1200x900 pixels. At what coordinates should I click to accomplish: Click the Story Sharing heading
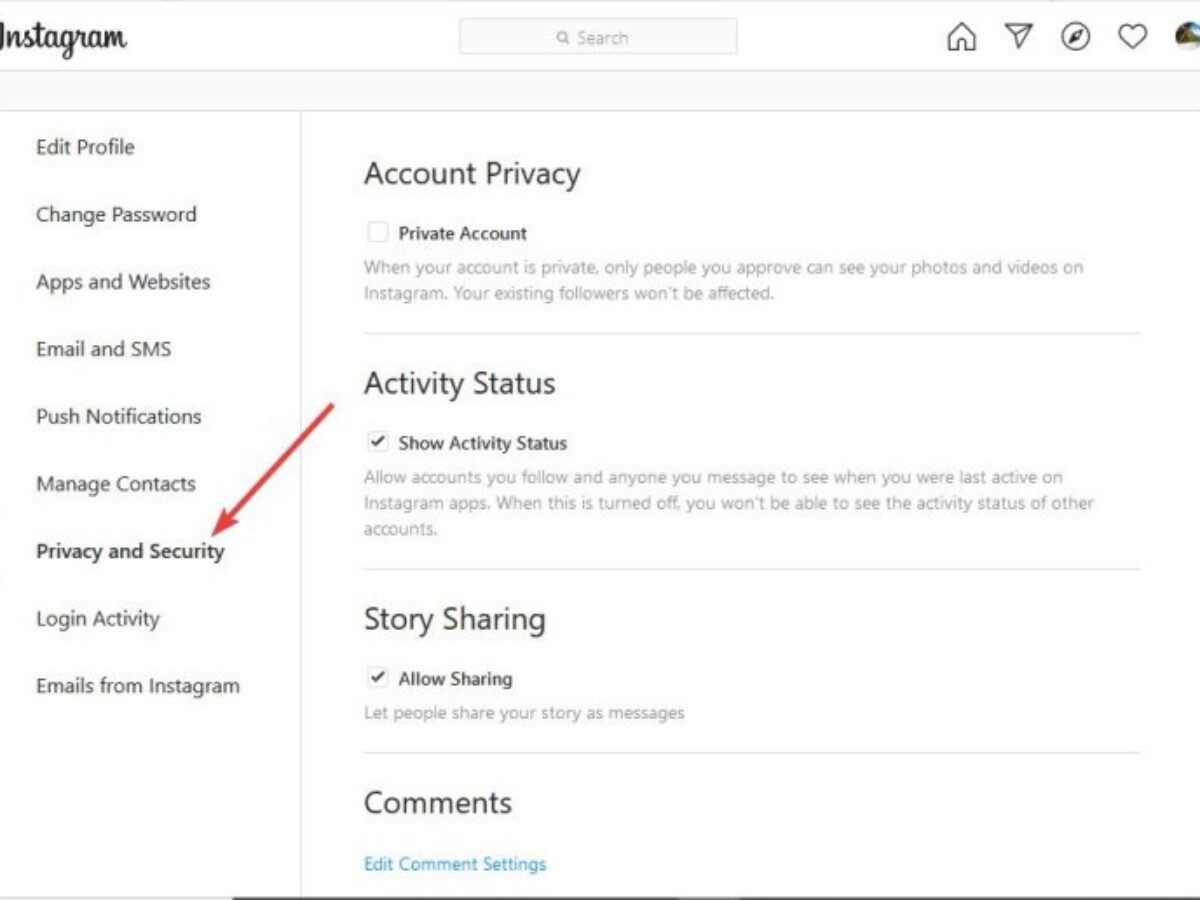tap(455, 619)
